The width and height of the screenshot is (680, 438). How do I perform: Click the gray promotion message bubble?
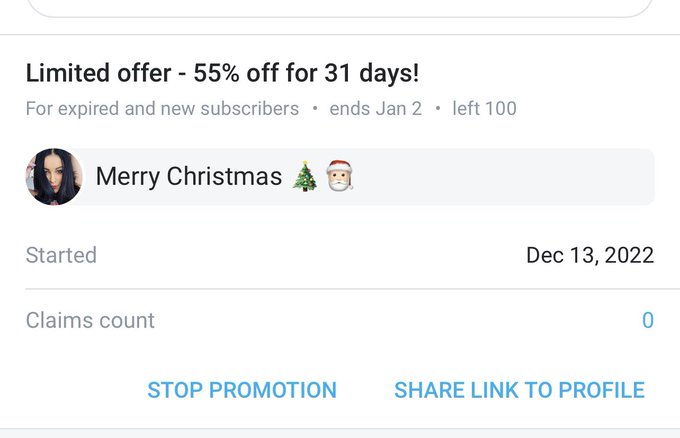(x=363, y=177)
